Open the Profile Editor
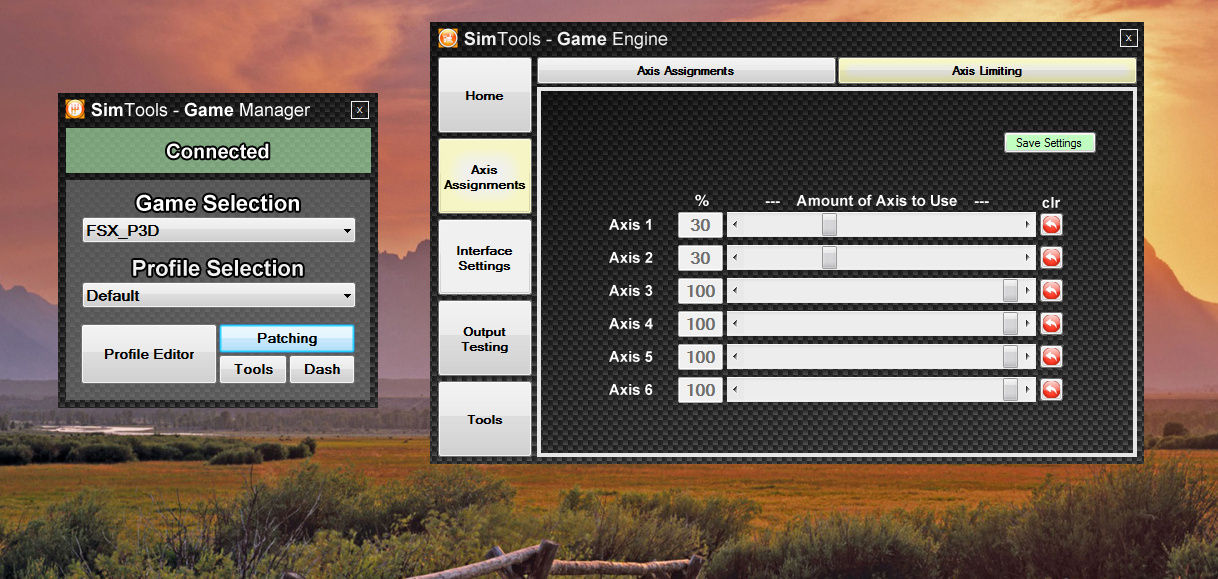The height and width of the screenshot is (579, 1218). click(x=149, y=354)
